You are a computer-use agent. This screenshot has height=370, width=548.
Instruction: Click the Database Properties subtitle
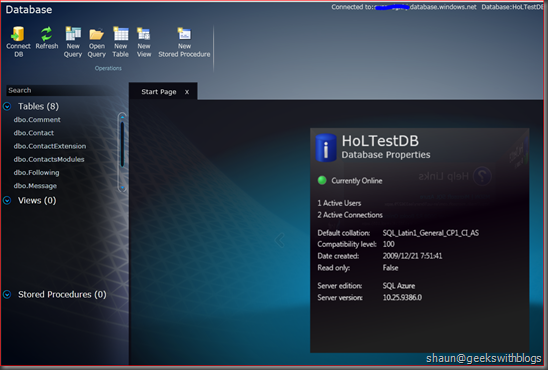386,155
